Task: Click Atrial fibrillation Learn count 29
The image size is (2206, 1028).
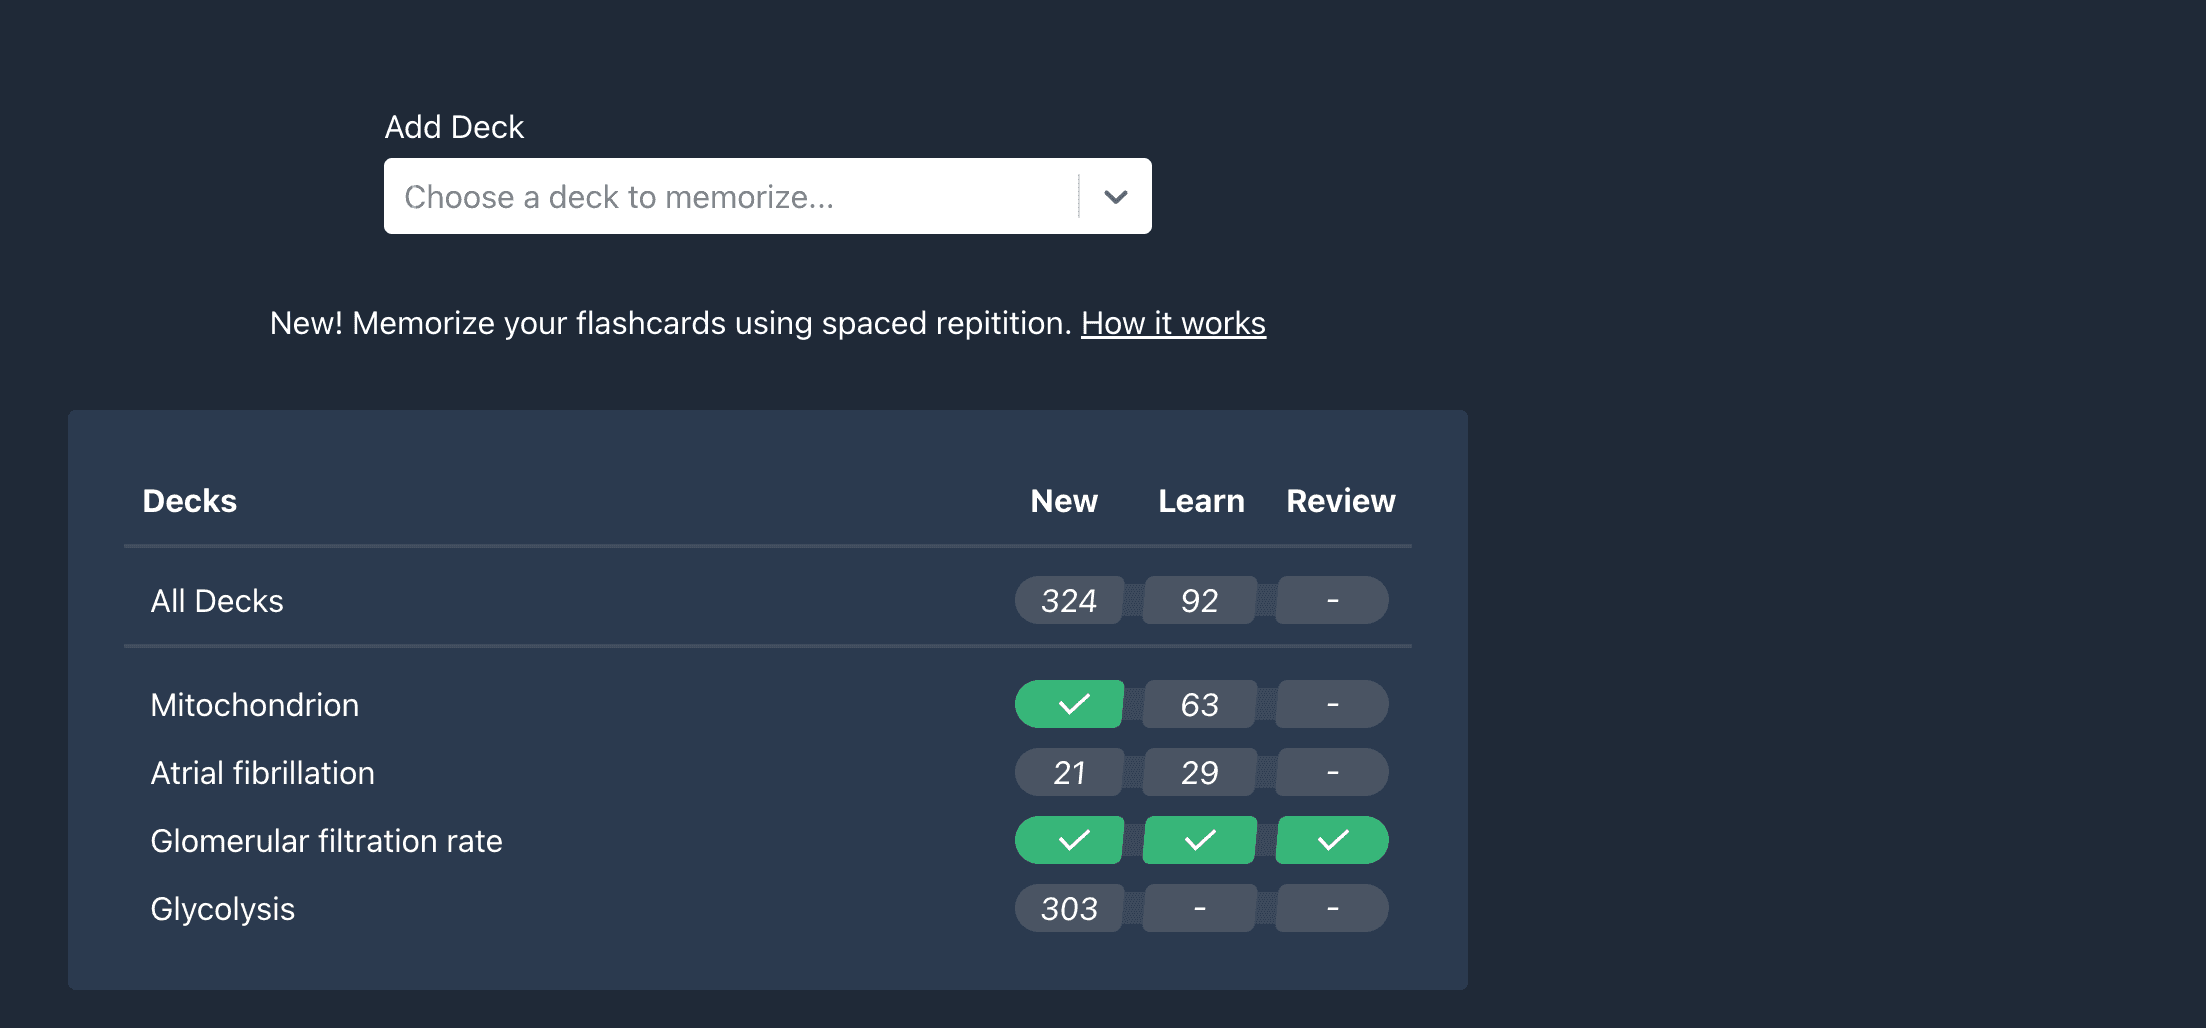Action: click(x=1199, y=772)
